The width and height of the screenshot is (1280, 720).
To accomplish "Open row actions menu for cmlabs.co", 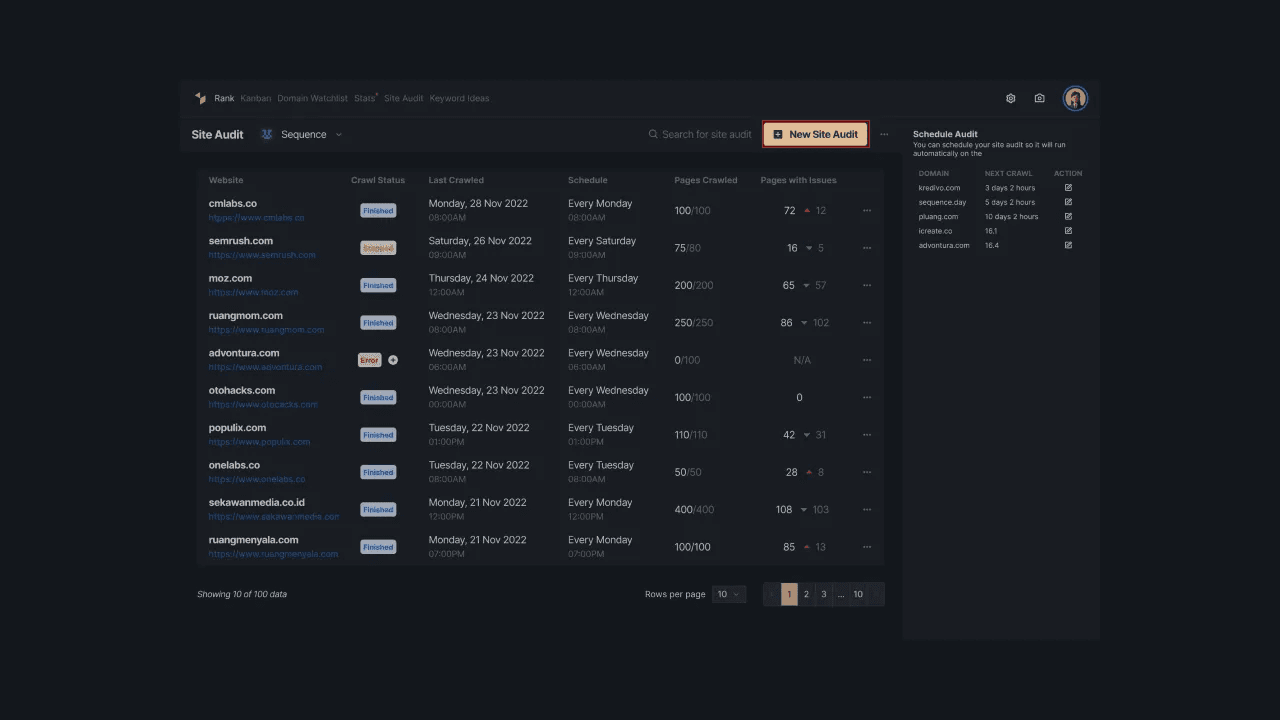I will [867, 211].
